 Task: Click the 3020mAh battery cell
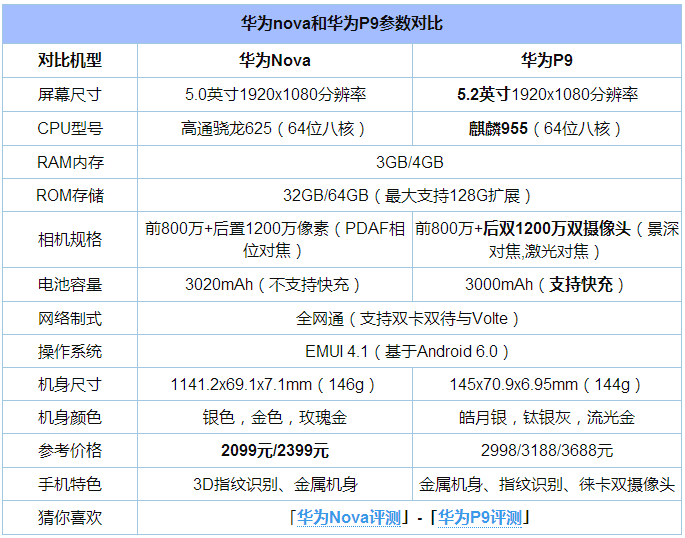click(275, 285)
